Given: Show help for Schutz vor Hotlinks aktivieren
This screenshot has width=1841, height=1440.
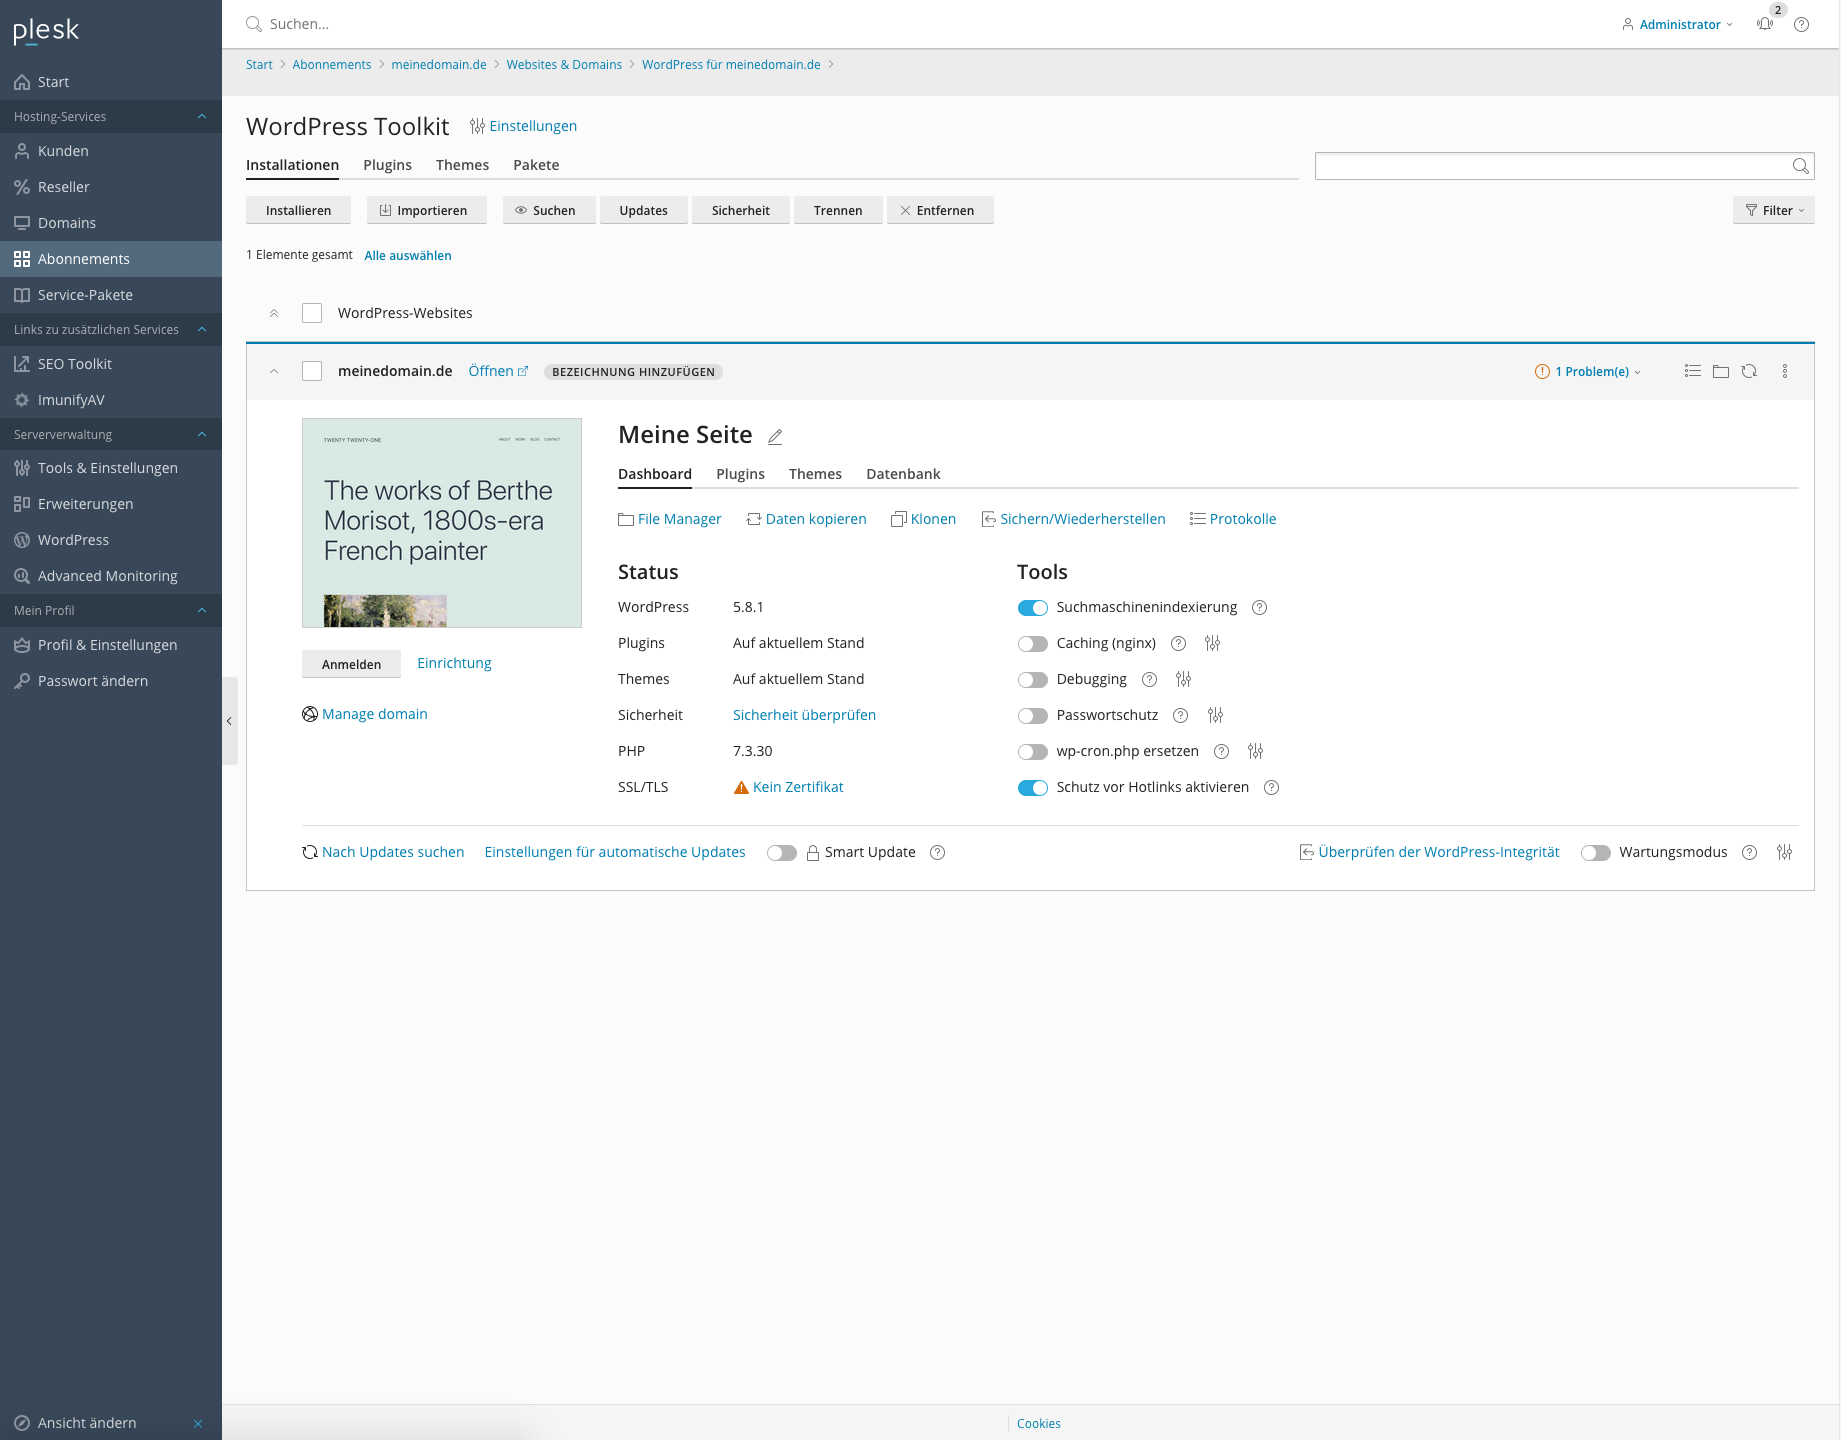Looking at the screenshot, I should click(1271, 787).
